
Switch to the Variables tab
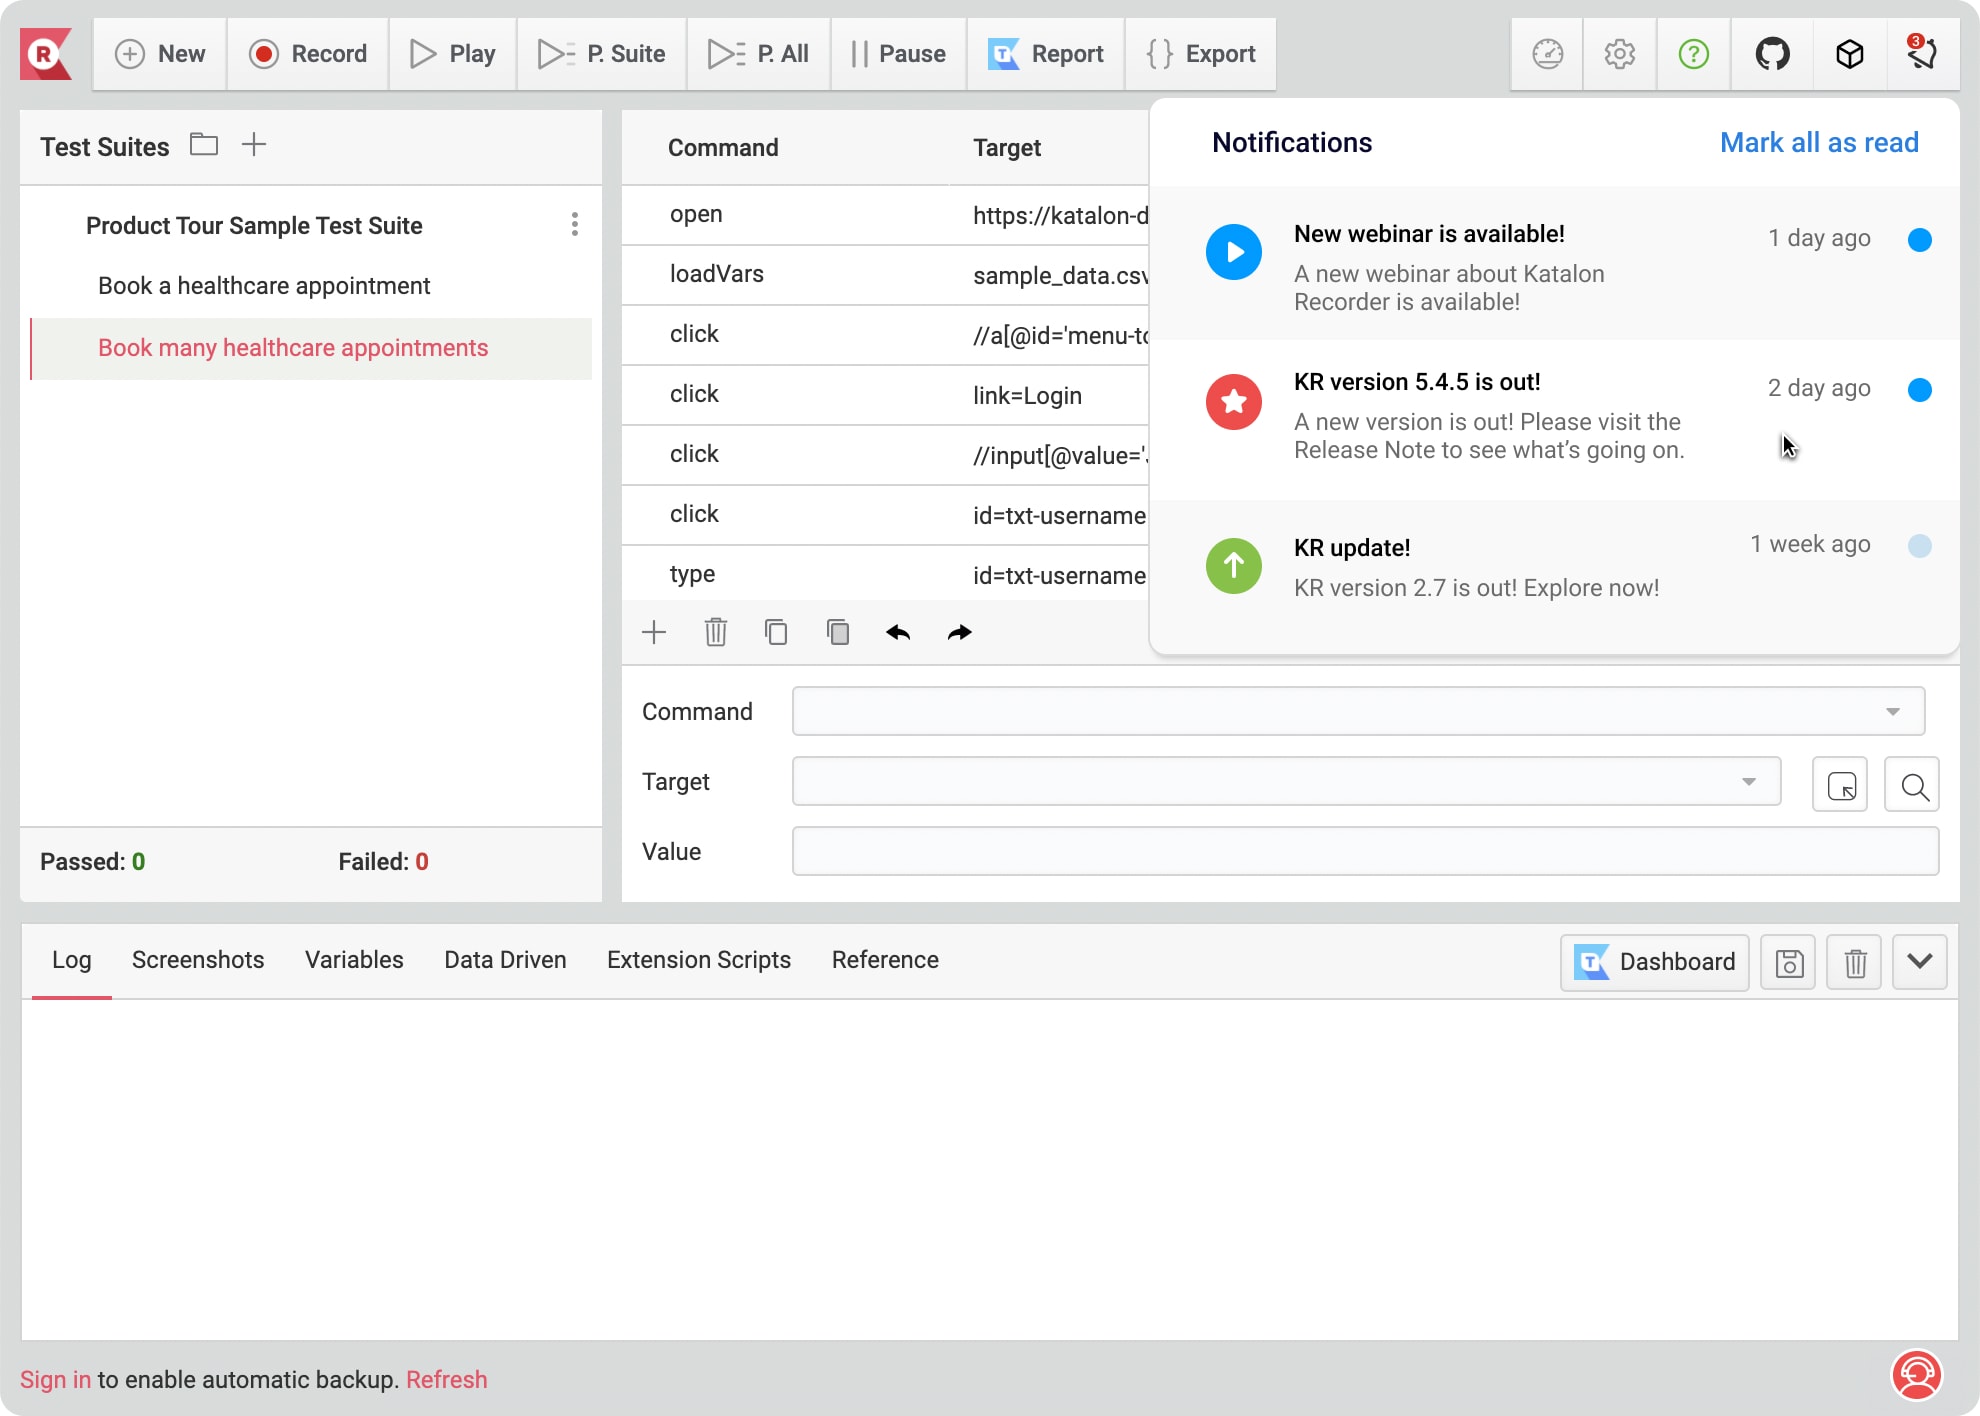354,960
